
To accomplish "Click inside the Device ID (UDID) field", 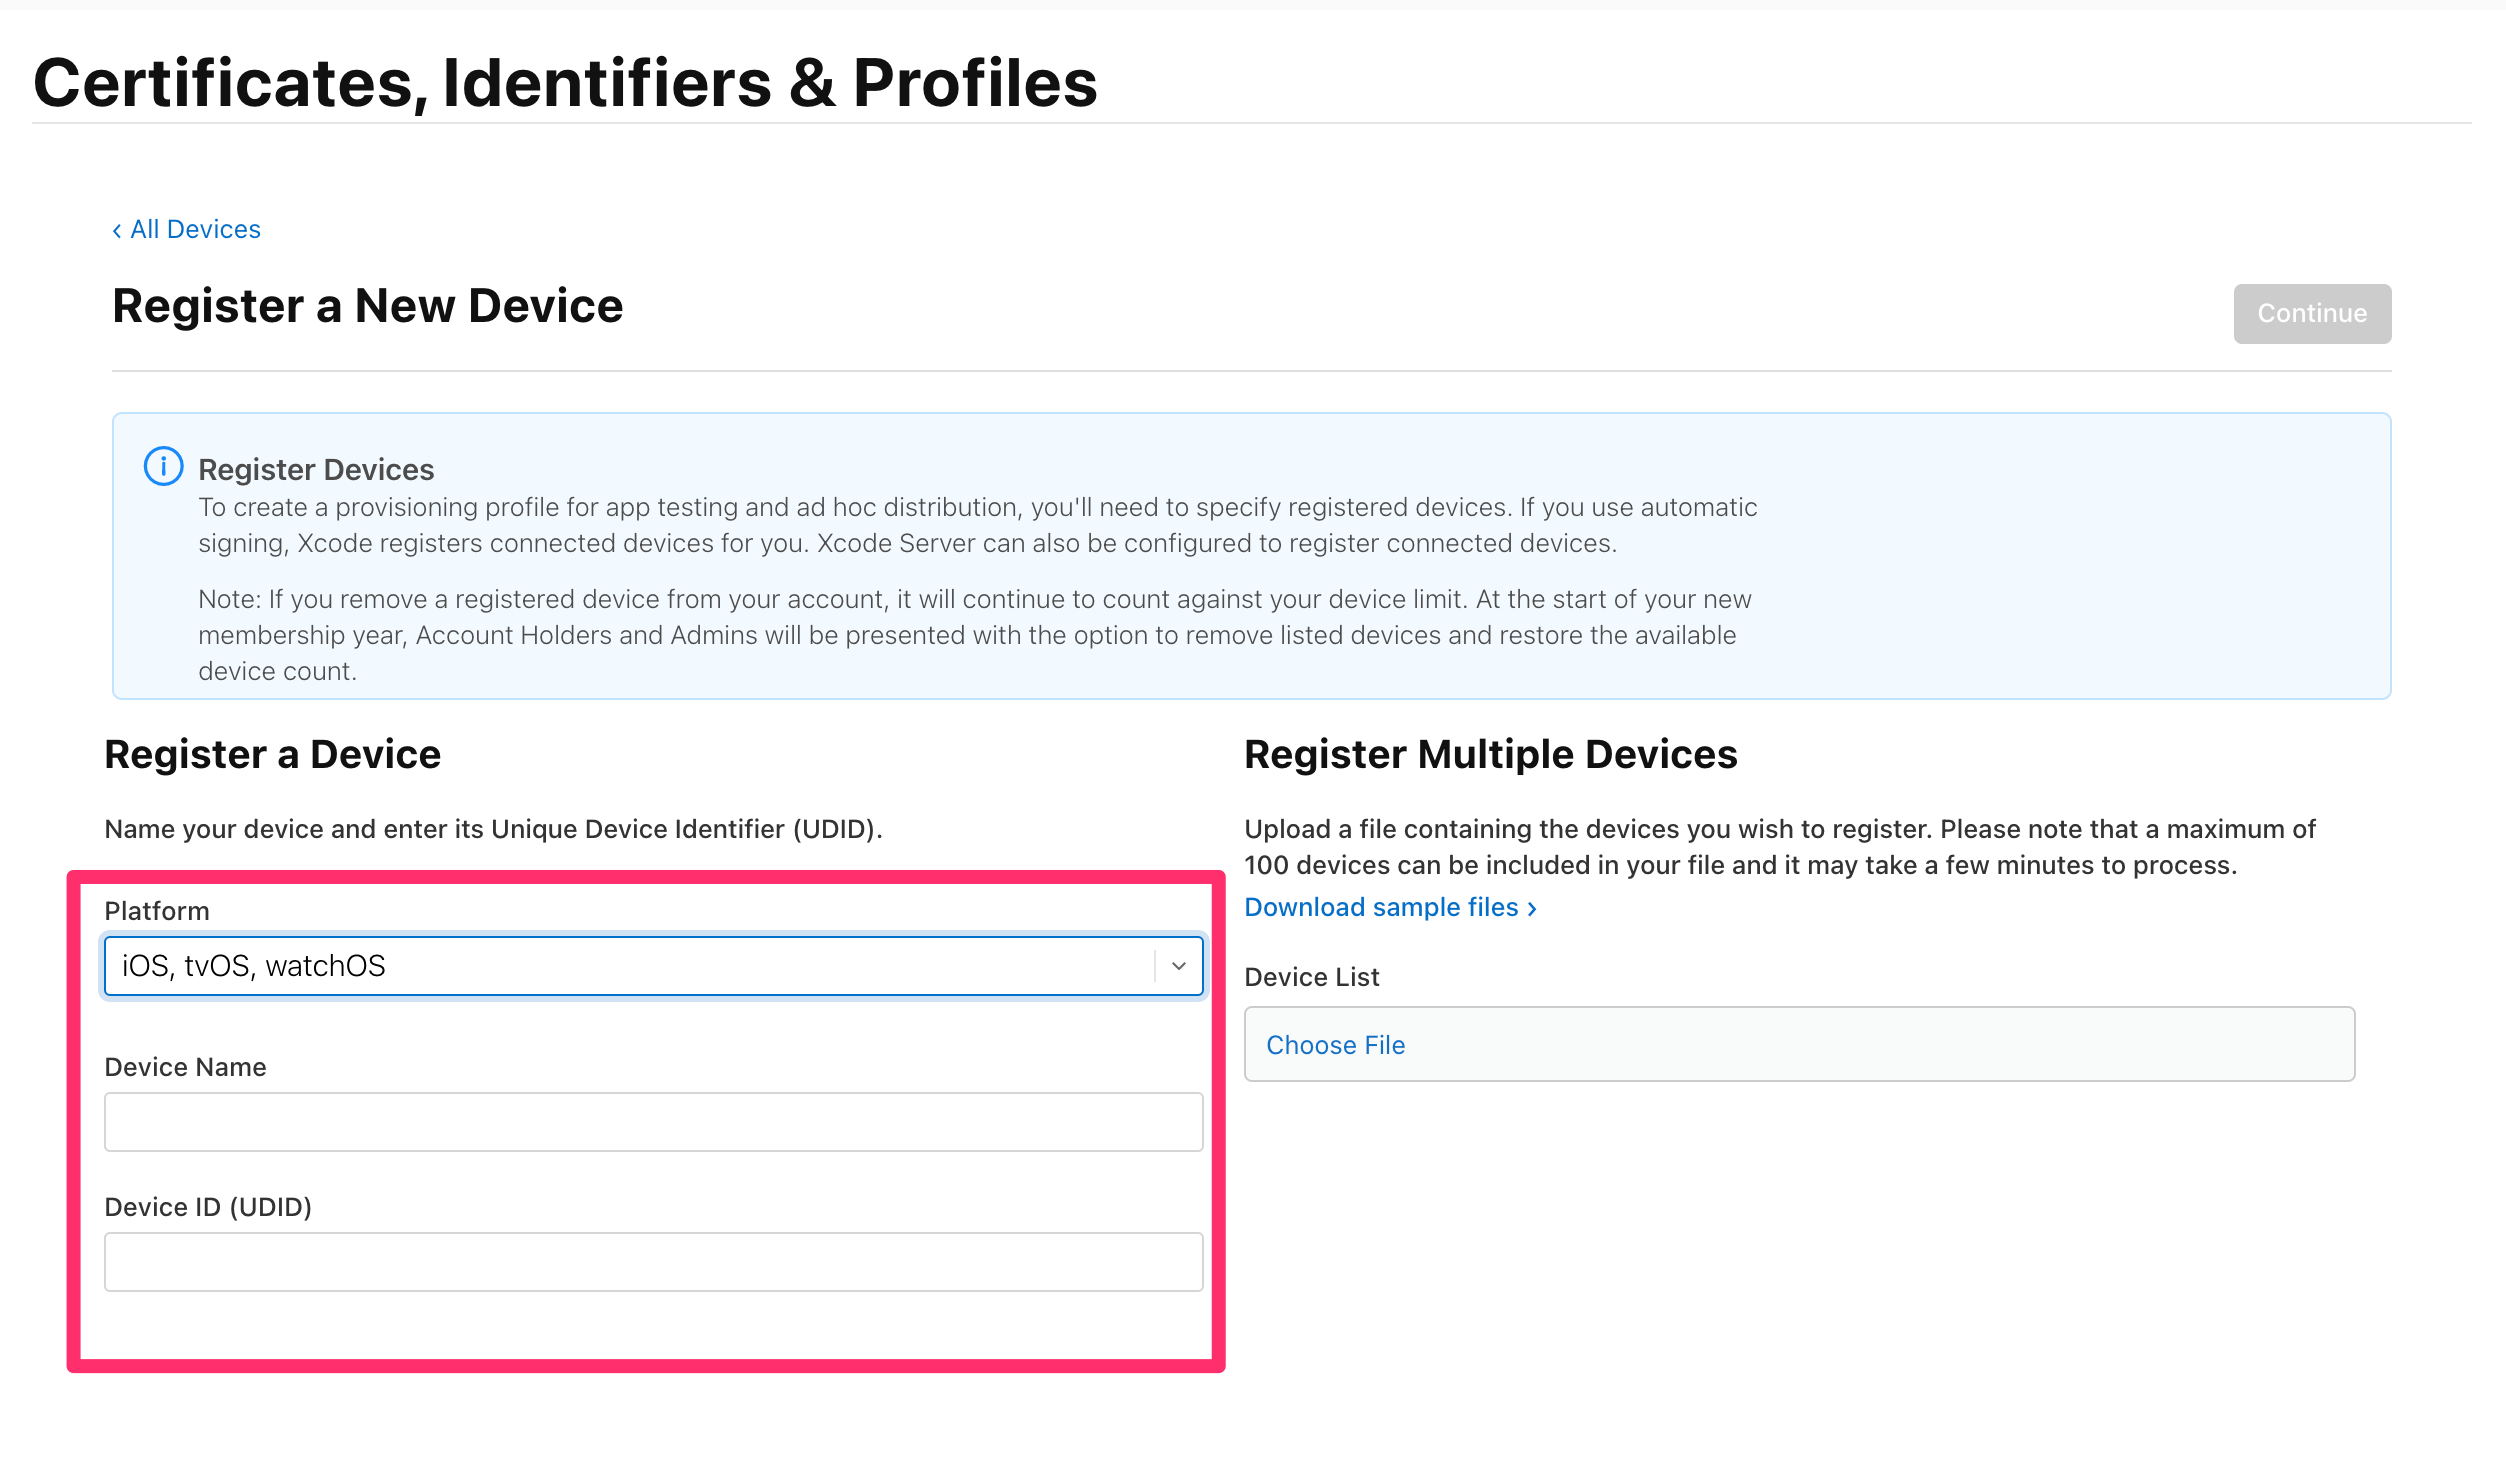I will tap(652, 1261).
